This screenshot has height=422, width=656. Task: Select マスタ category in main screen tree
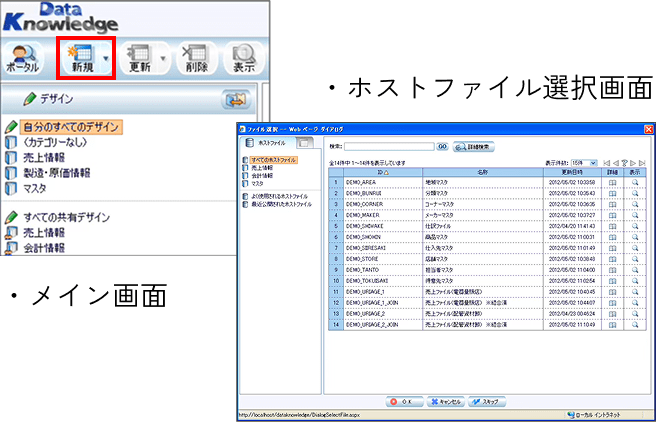35,189
